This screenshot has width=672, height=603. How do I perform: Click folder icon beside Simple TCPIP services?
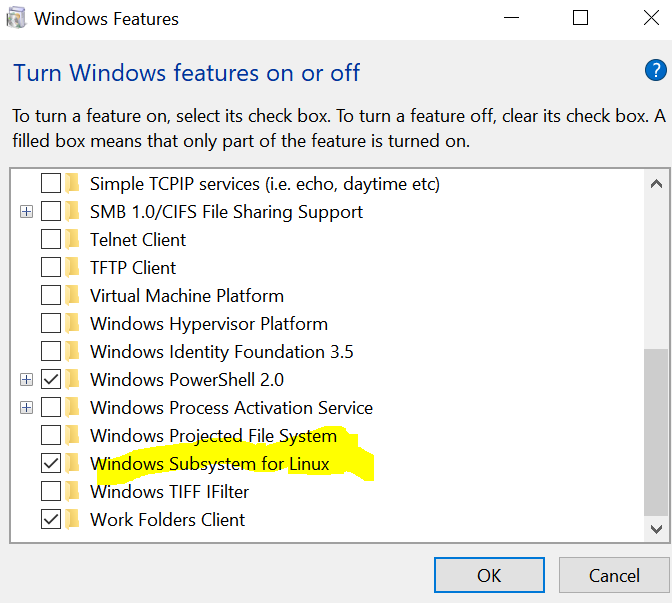pos(72,184)
